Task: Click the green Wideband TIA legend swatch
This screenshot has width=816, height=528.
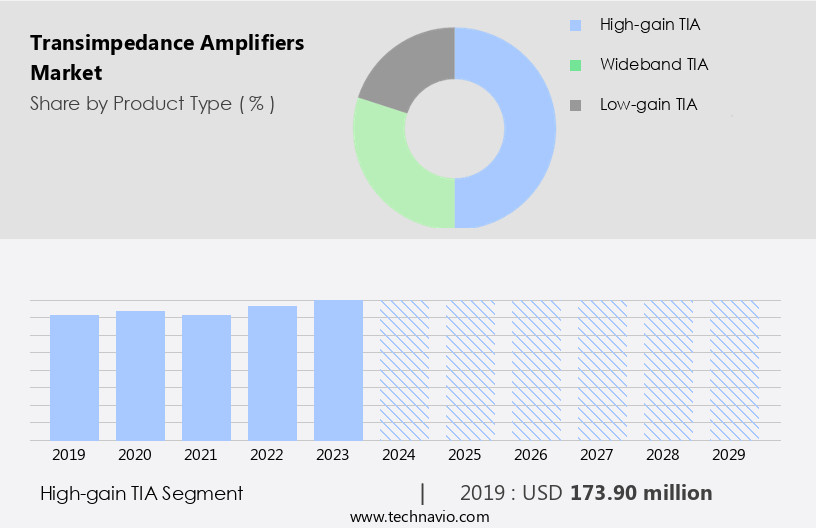Action: pos(574,65)
